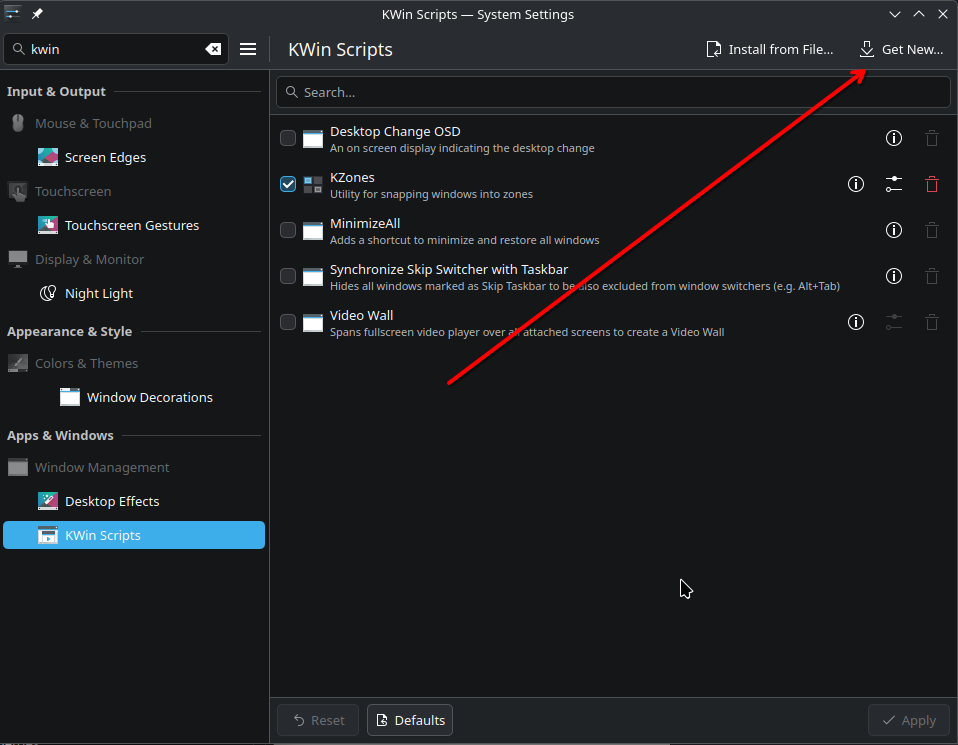This screenshot has width=958, height=745.
Task: Show info for Video Wall script
Action: (855, 322)
